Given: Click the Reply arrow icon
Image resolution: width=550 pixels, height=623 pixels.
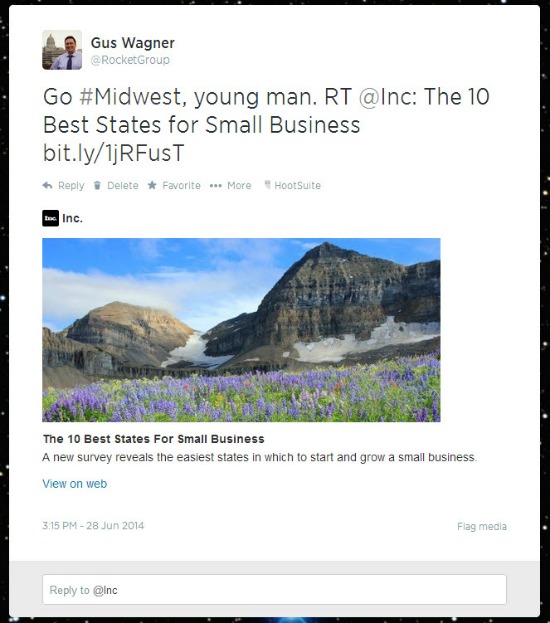Looking at the screenshot, I should [x=47, y=185].
